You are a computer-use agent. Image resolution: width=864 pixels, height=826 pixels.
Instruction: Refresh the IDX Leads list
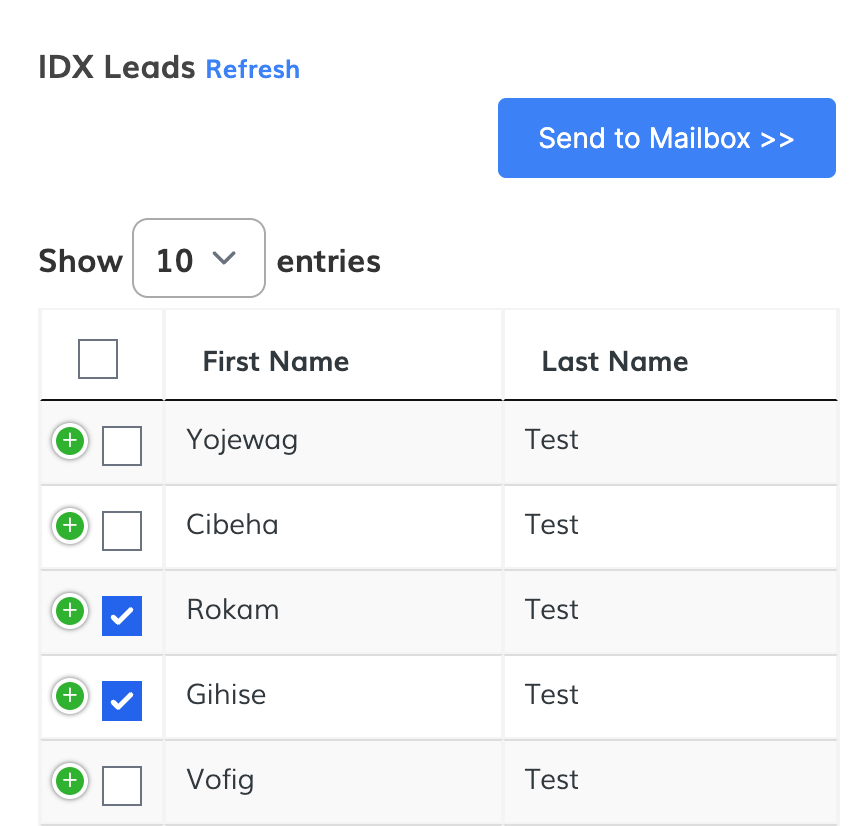click(x=252, y=69)
